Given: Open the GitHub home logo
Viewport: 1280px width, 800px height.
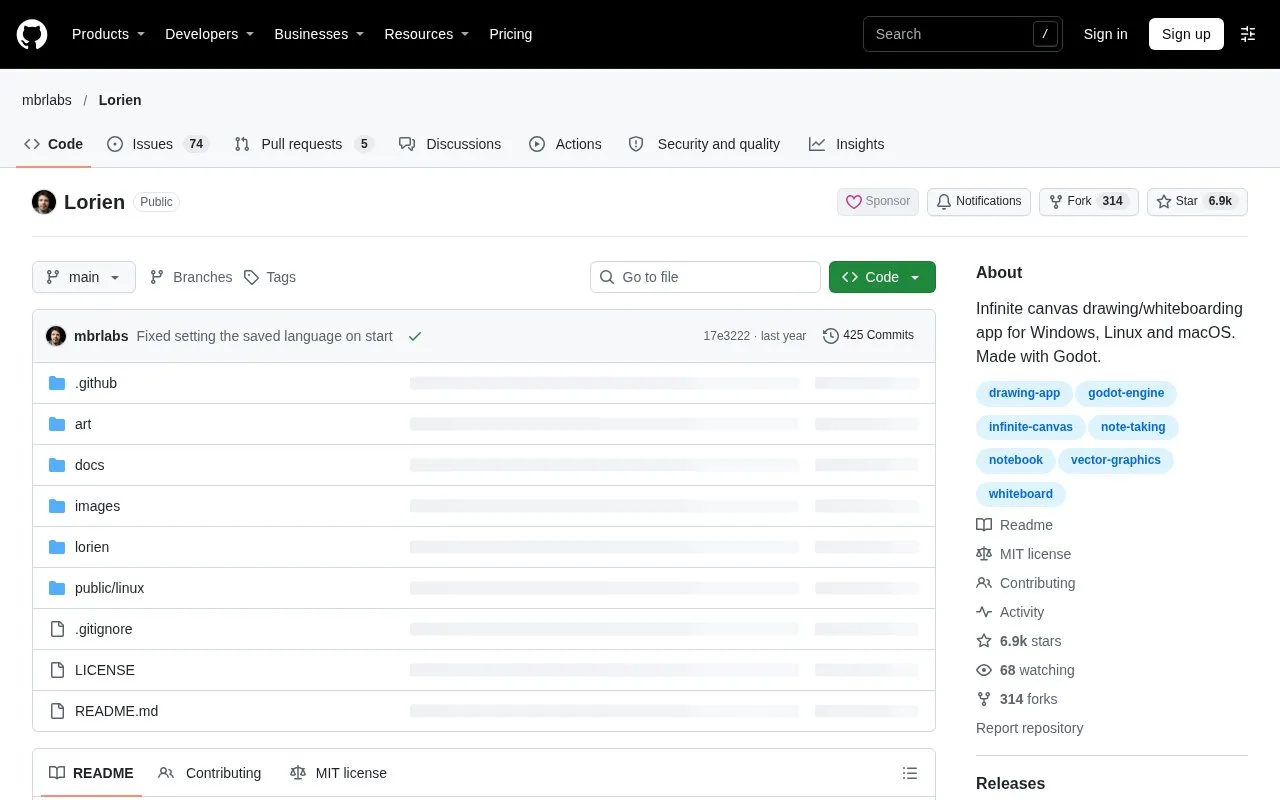Looking at the screenshot, I should (x=32, y=34).
